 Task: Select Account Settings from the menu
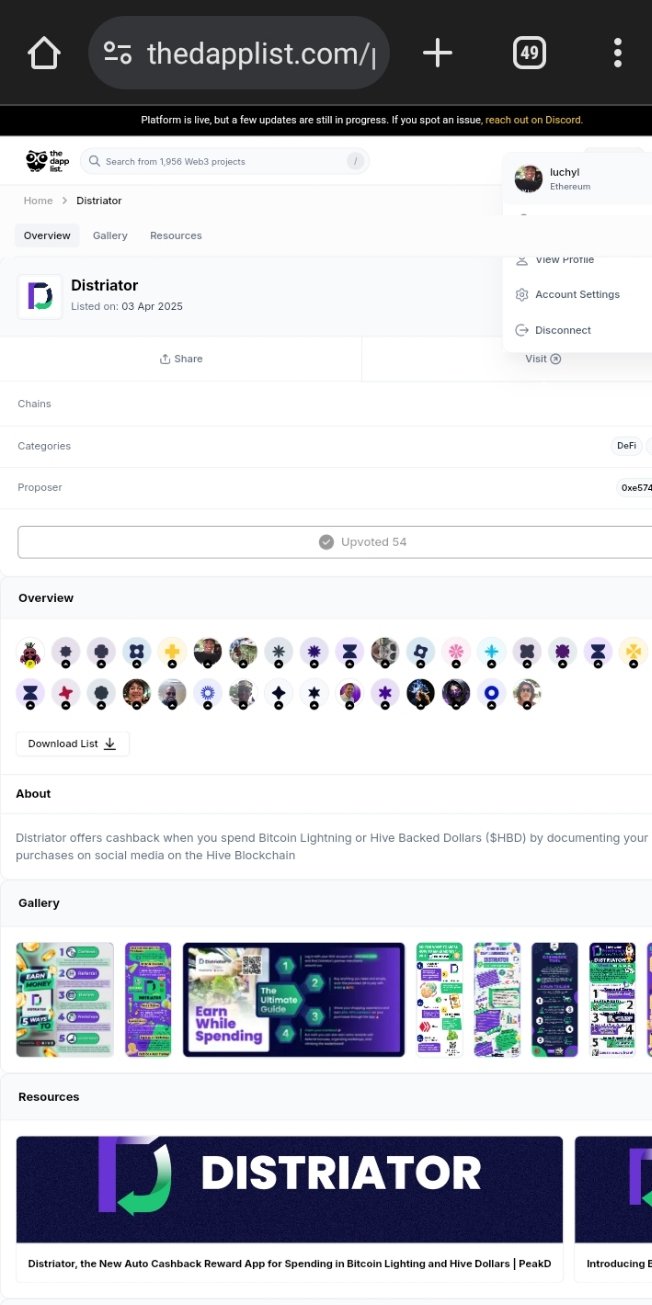pyautogui.click(x=577, y=295)
